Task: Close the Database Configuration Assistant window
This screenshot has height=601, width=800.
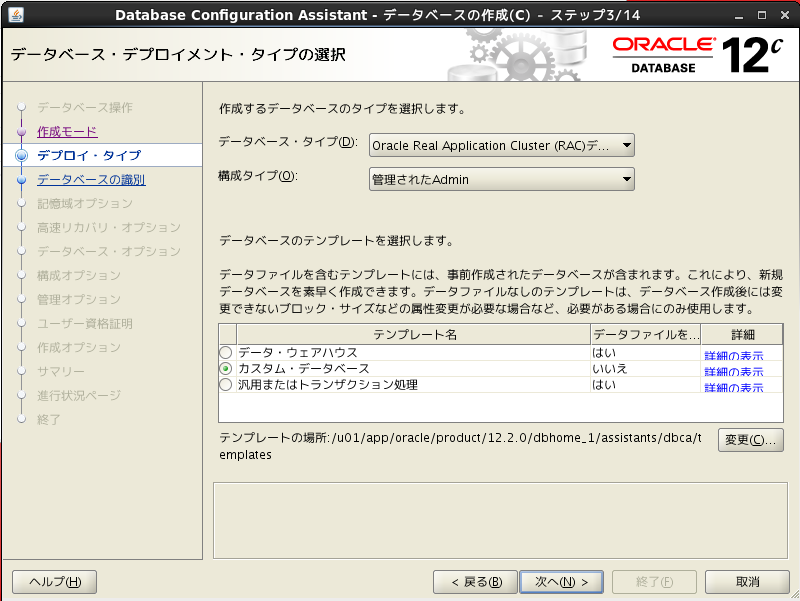Action: pyautogui.click(x=785, y=15)
